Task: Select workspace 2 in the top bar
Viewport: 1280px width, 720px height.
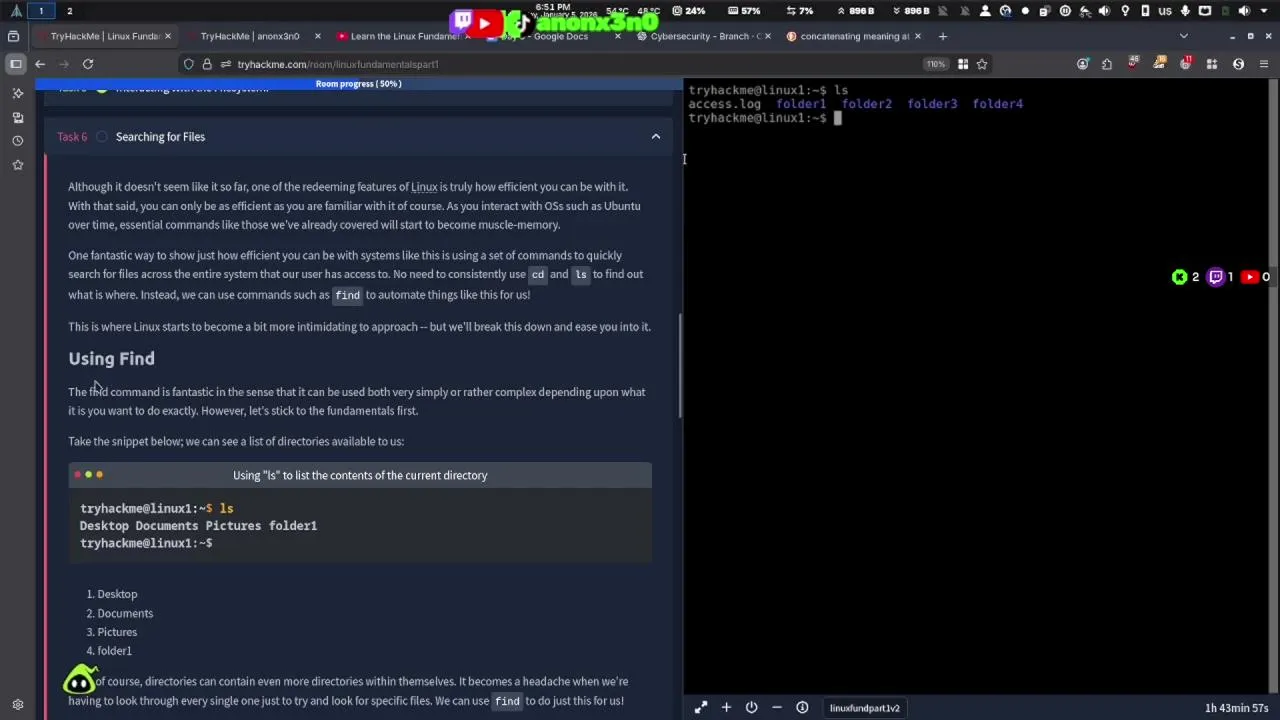Action: click(x=69, y=11)
